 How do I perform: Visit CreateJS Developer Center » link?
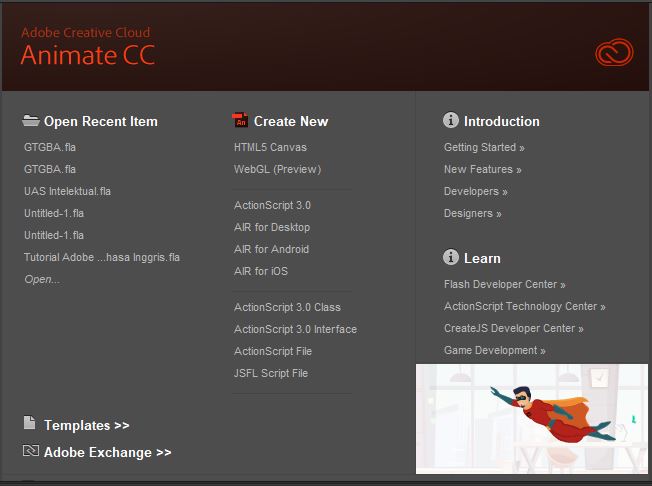tap(514, 328)
